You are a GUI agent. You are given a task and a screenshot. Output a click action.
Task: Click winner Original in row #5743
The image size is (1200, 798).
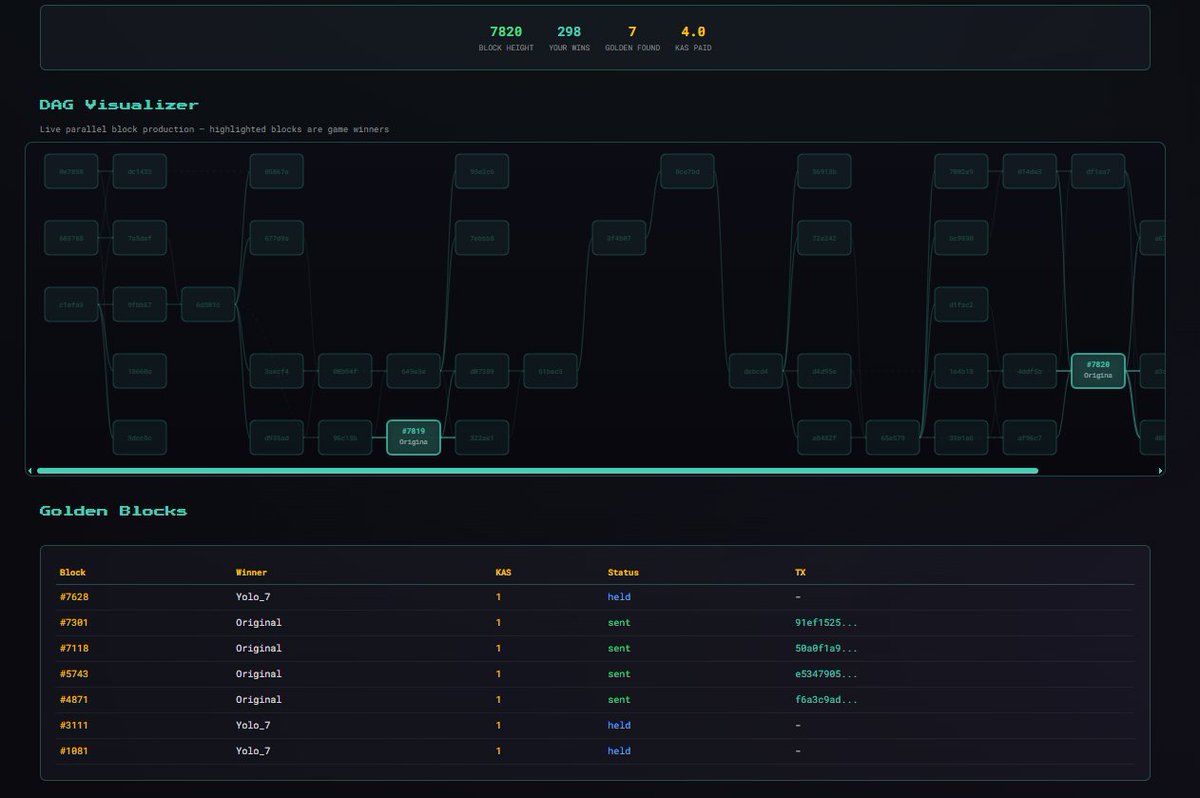[259, 674]
